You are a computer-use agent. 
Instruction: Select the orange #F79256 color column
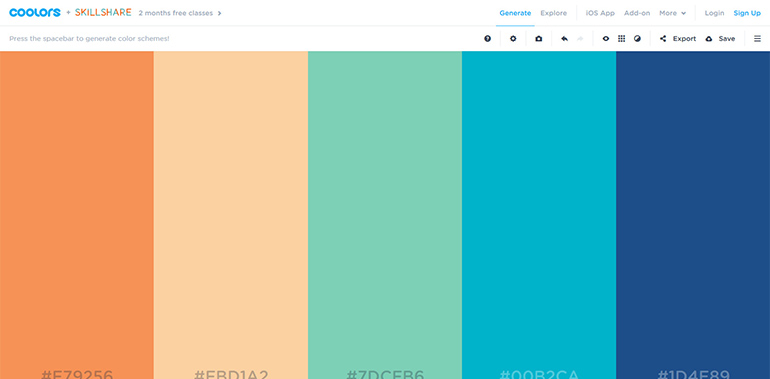pos(77,215)
